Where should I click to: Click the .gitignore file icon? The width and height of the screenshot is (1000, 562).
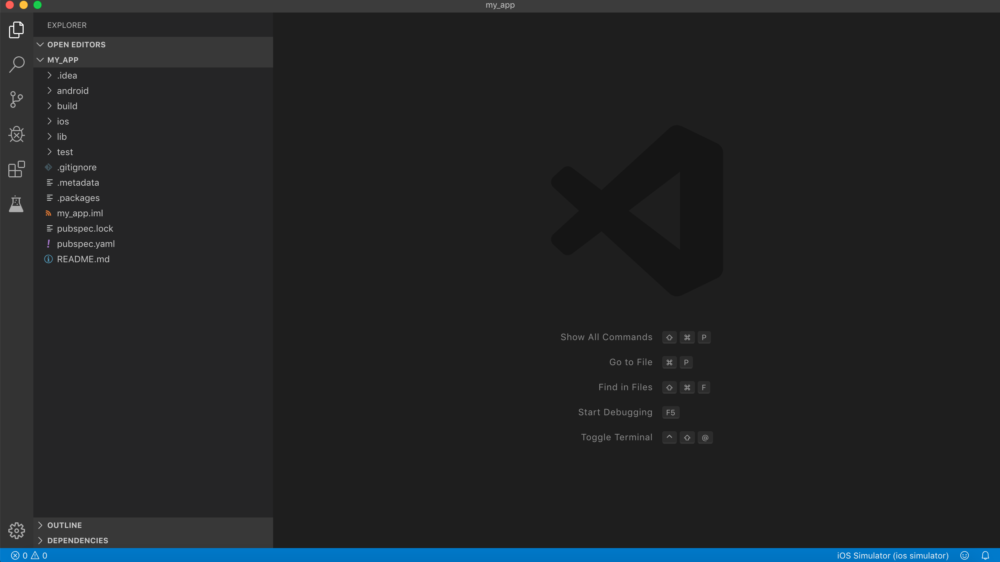point(48,167)
